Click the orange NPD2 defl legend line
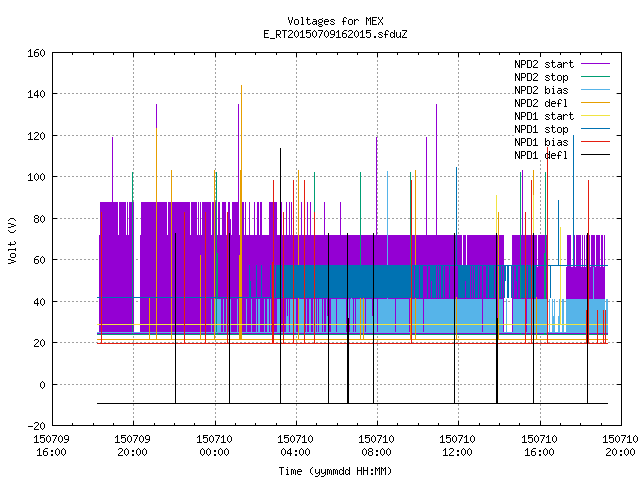 pos(595,102)
